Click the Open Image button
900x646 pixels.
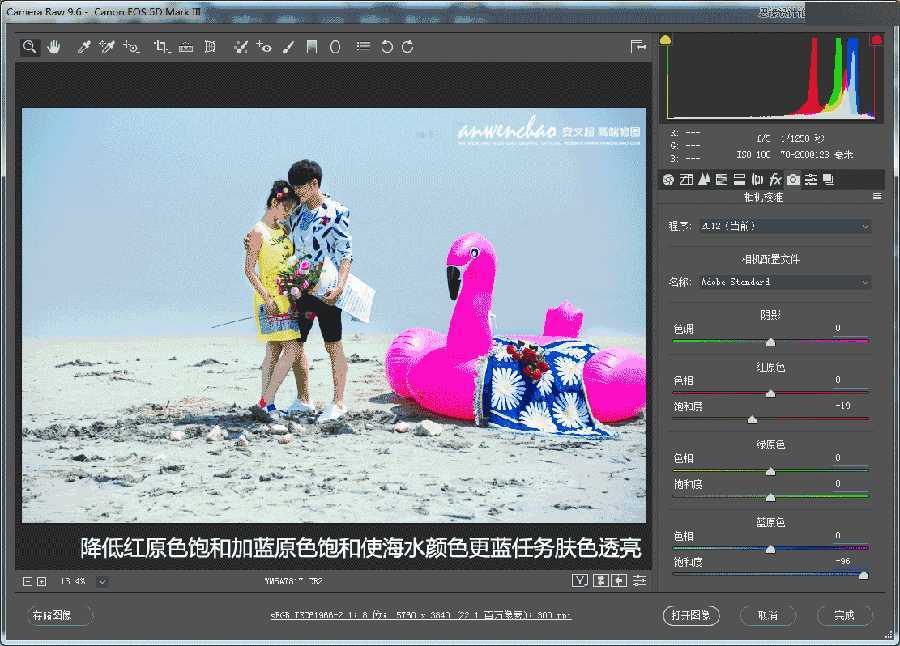click(691, 615)
